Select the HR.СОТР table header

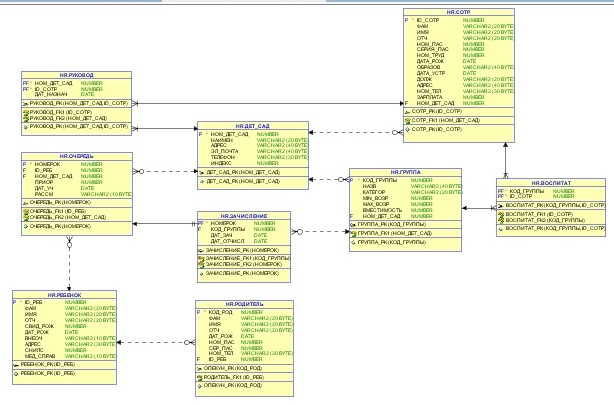[459, 12]
